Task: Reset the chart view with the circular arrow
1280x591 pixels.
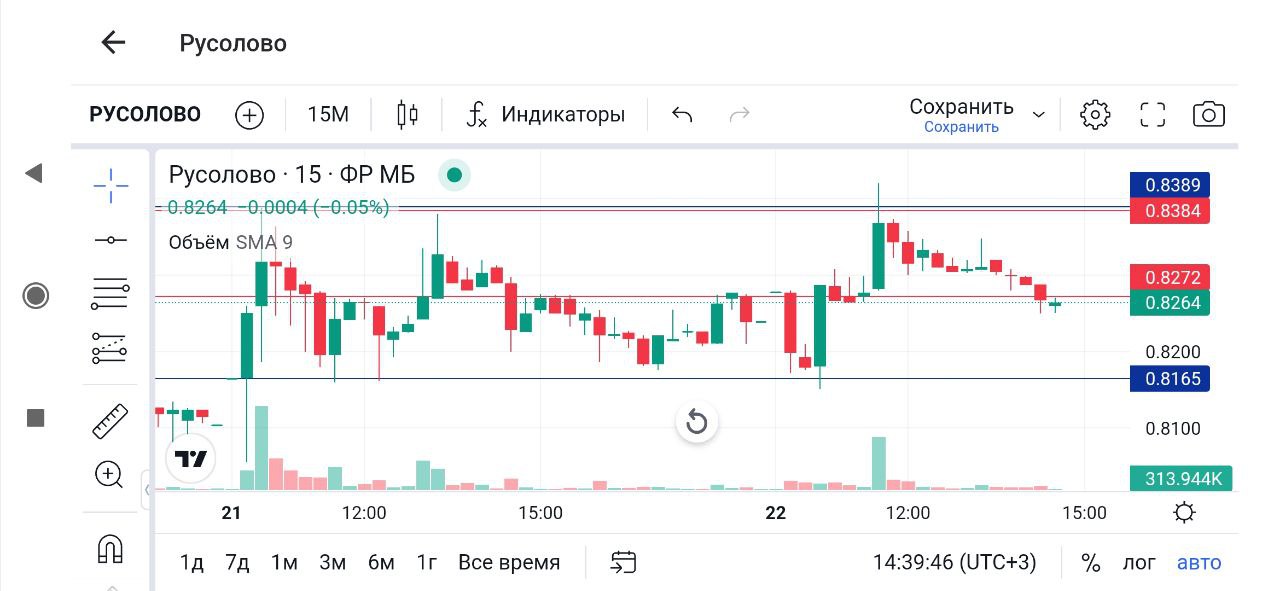Action: point(697,422)
